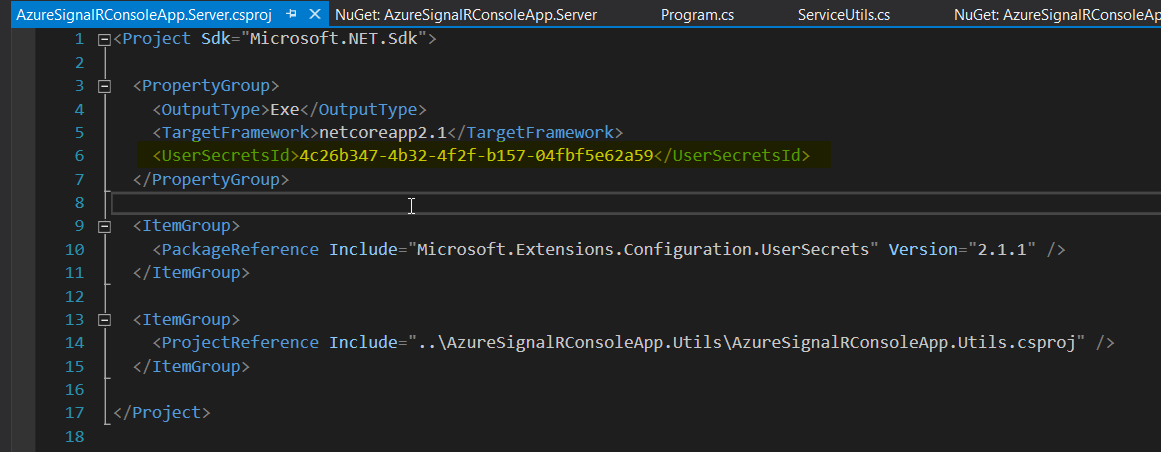Viewport: 1161px width, 452px height.
Task: Pin the AzureSignalRConsoleApp.Server.csproj tab
Action: [292, 14]
